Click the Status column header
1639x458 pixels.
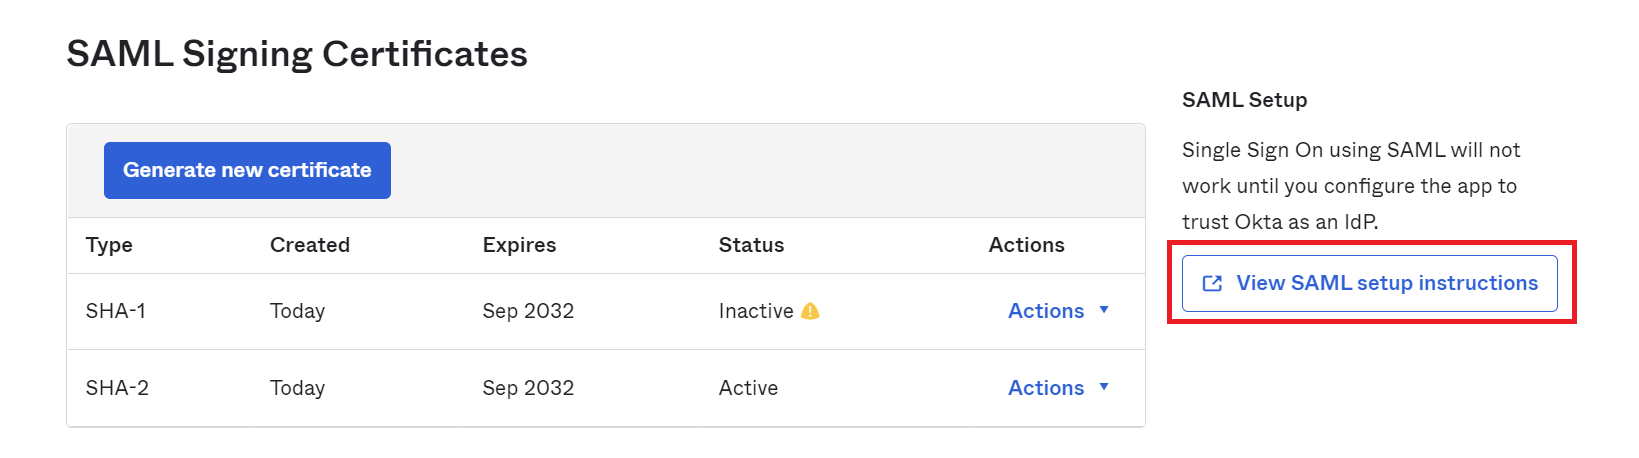point(751,245)
